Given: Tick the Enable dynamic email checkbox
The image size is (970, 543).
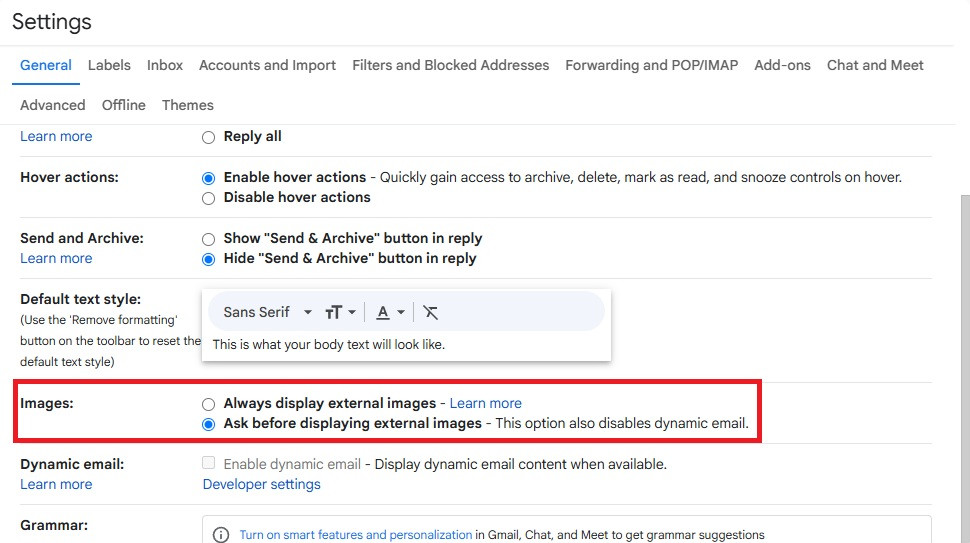Looking at the screenshot, I should (208, 463).
